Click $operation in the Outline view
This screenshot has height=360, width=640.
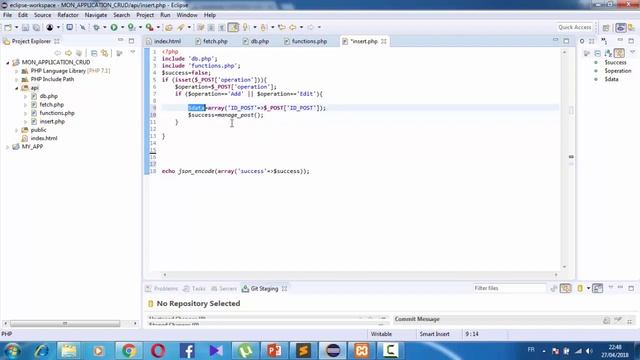(x=618, y=71)
